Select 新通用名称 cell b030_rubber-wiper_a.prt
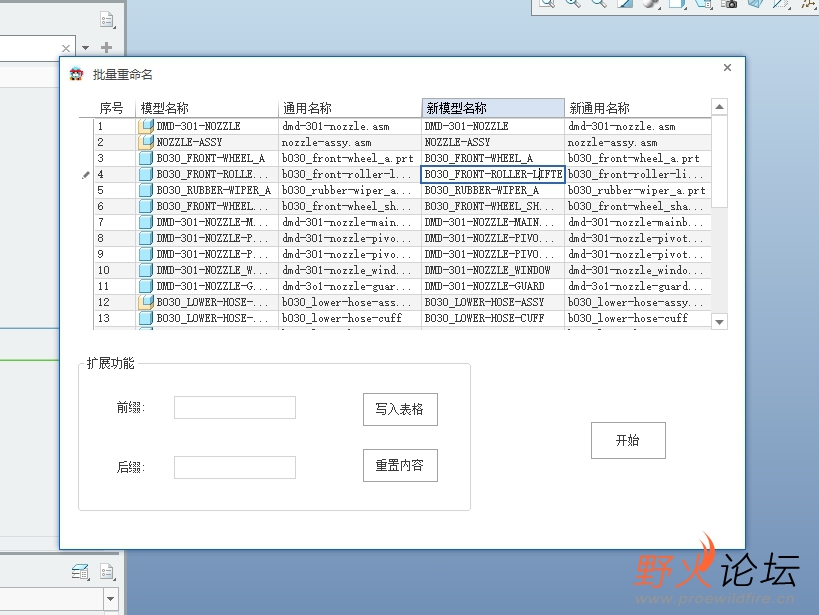This screenshot has height=615, width=819. tap(638, 190)
